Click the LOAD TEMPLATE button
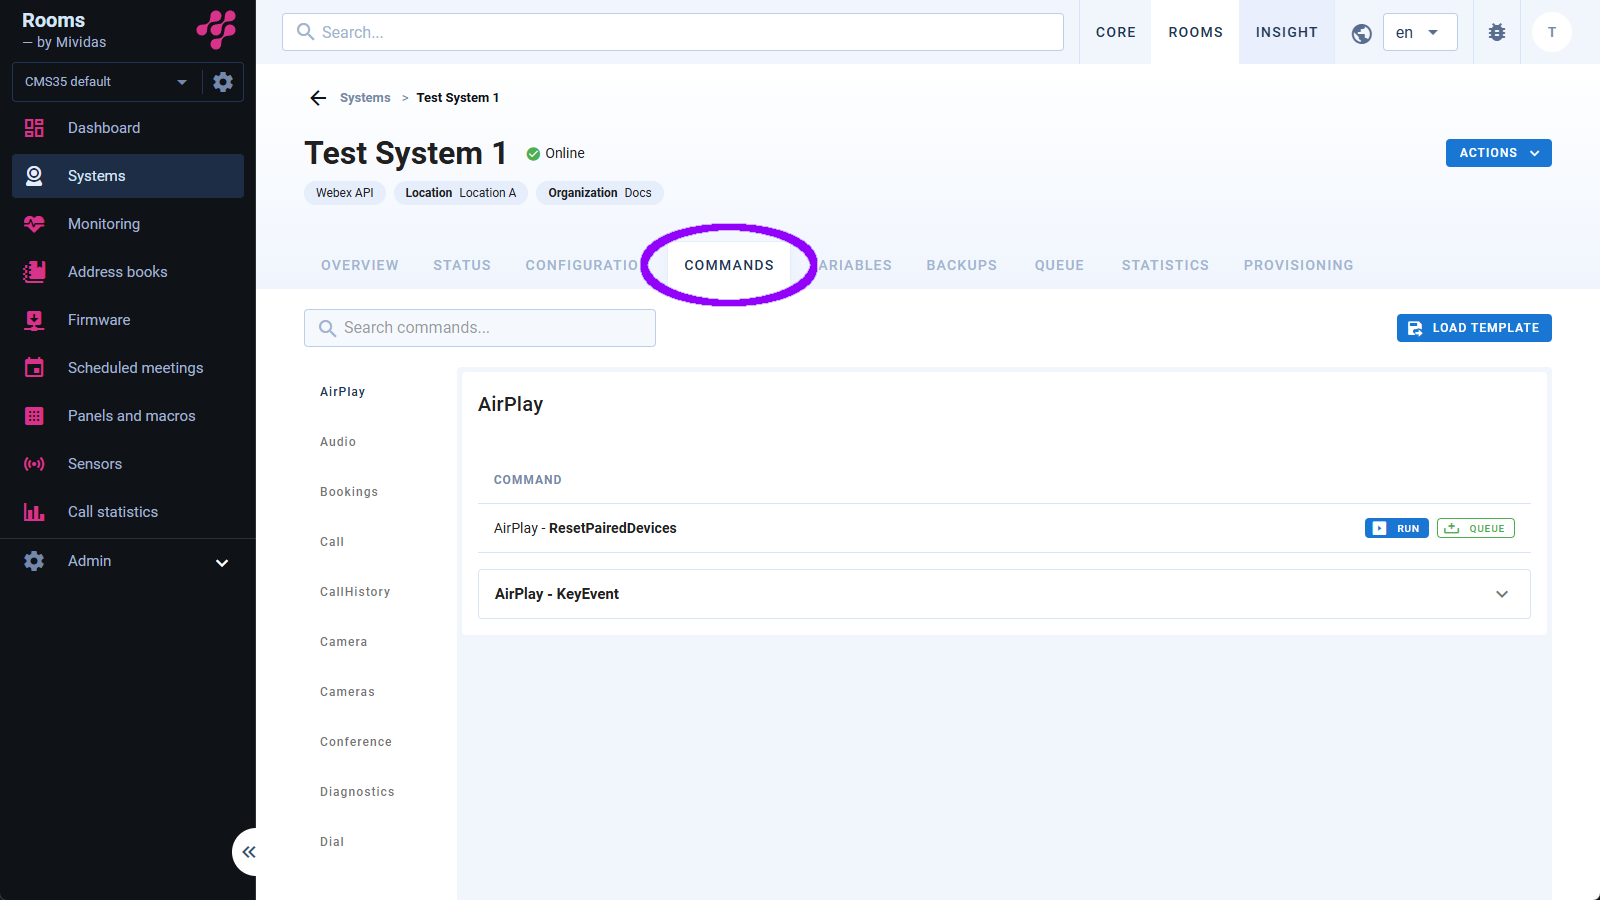The image size is (1600, 900). tap(1473, 328)
